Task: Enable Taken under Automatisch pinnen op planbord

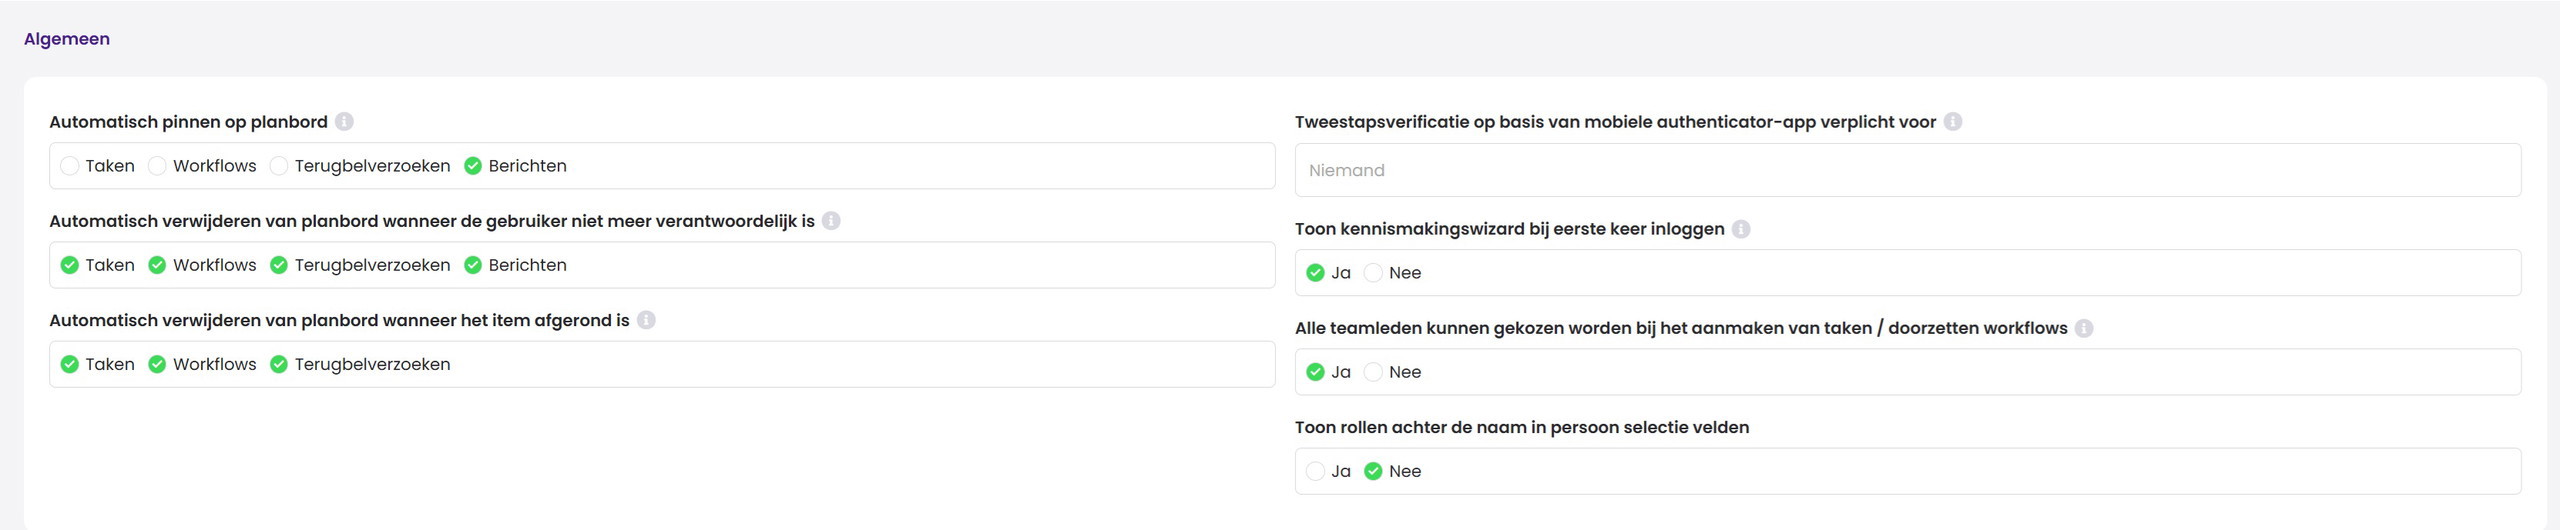Action: coord(70,166)
